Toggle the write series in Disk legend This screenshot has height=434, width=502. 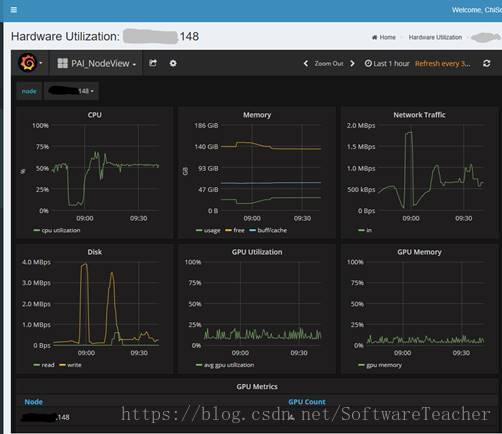click(70, 365)
